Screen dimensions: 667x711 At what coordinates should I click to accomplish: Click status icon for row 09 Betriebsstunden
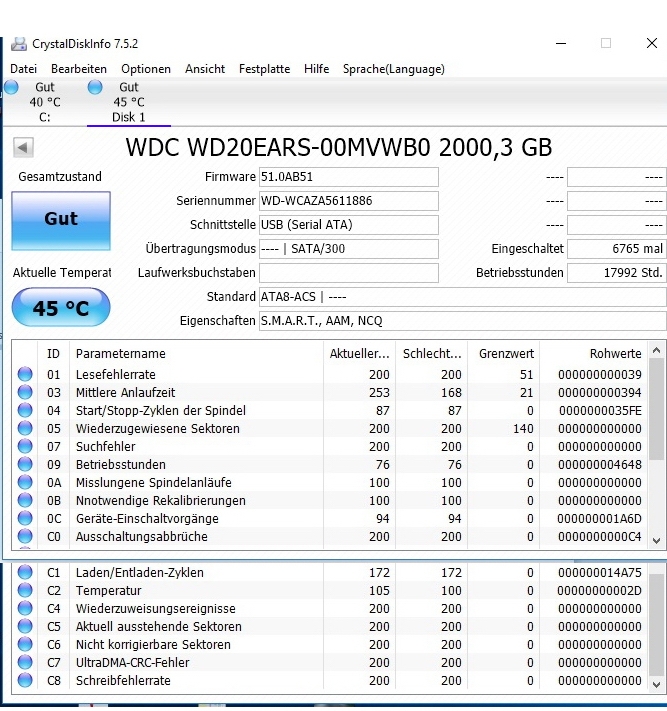(25, 464)
